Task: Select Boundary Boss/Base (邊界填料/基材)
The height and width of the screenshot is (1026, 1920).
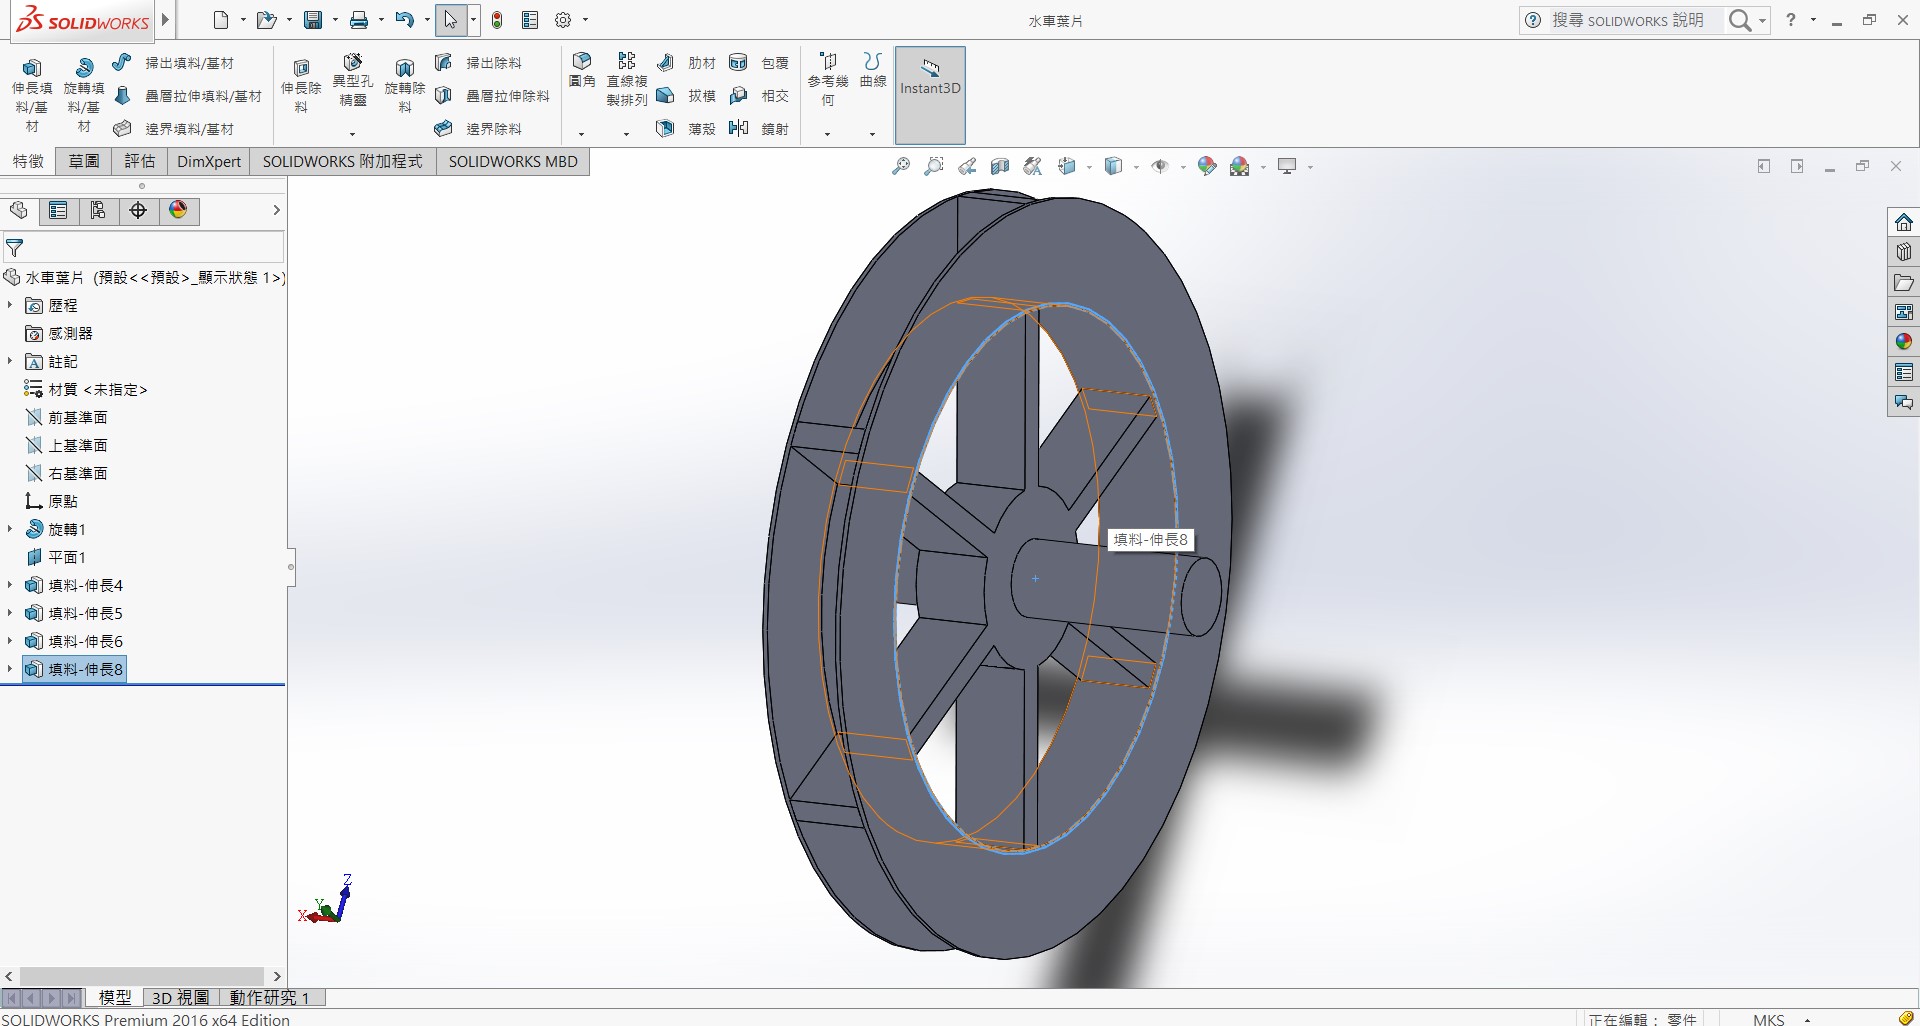Action: [x=174, y=129]
